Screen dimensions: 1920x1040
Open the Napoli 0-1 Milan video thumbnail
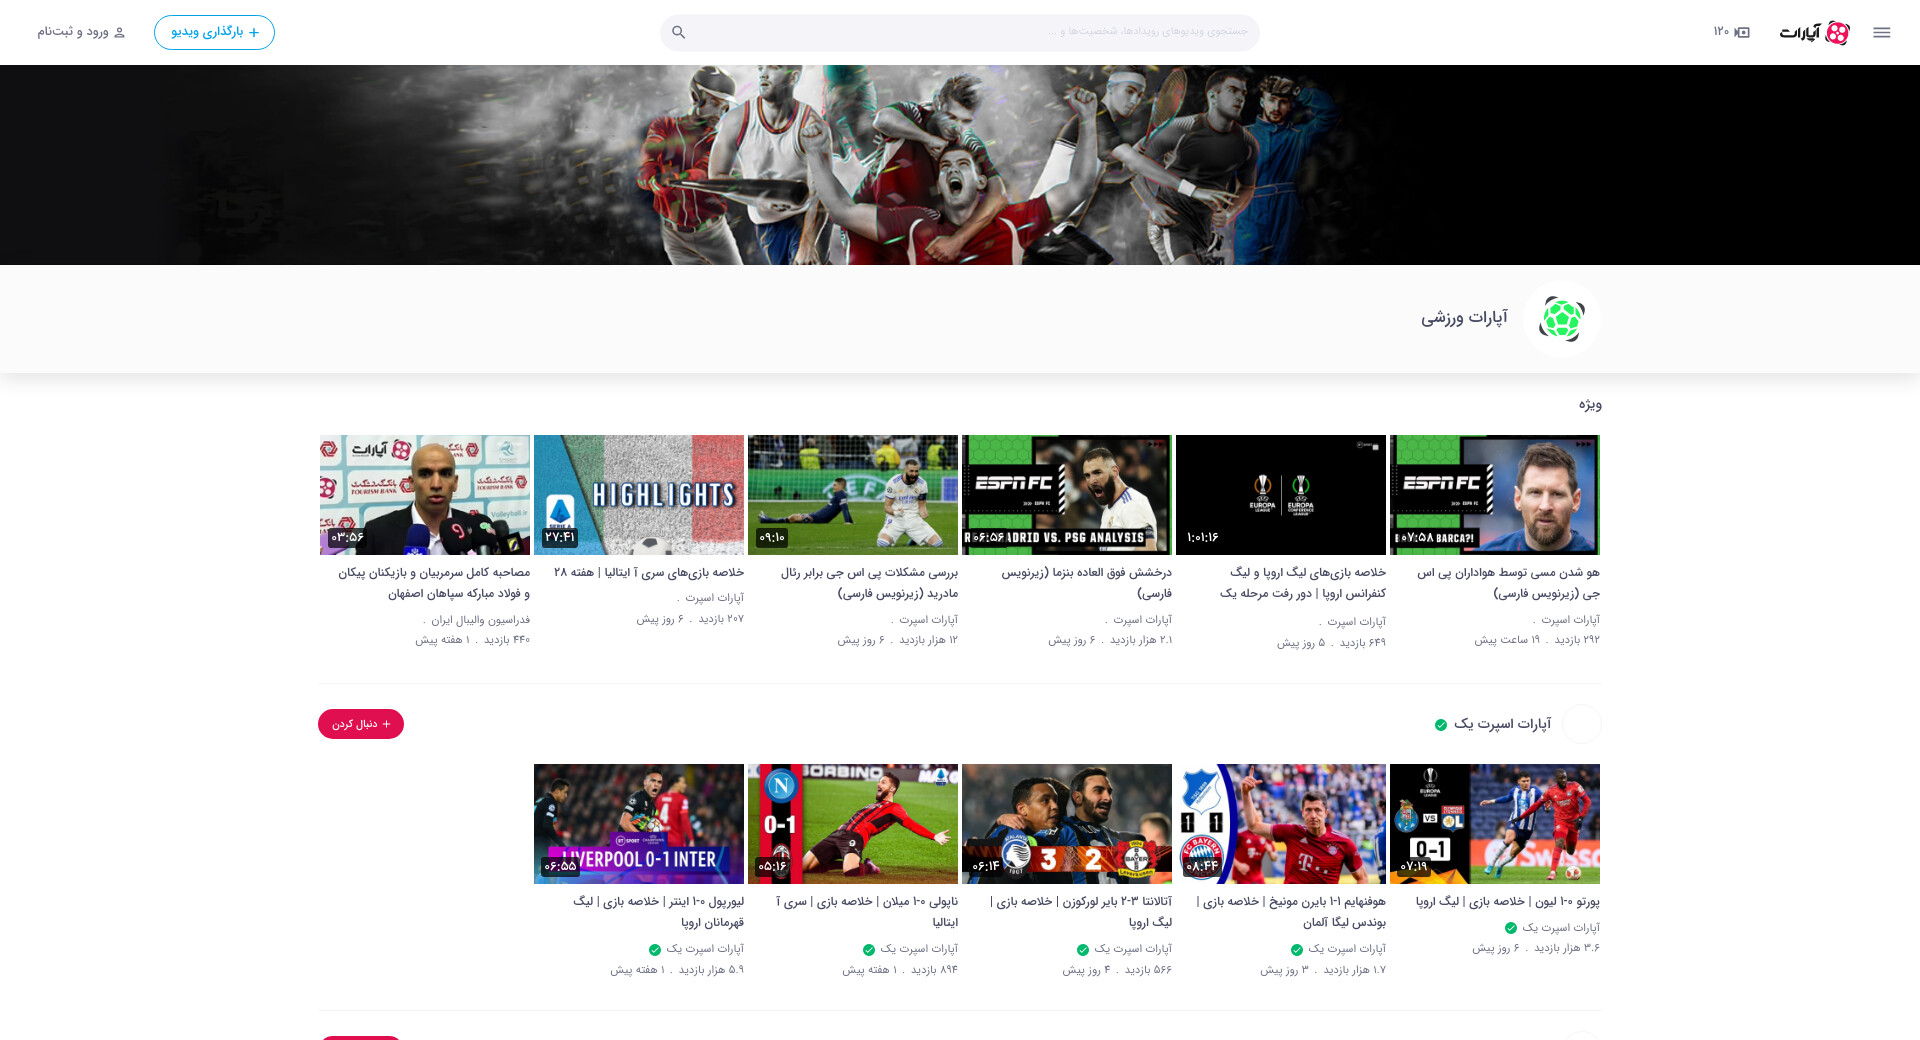852,823
